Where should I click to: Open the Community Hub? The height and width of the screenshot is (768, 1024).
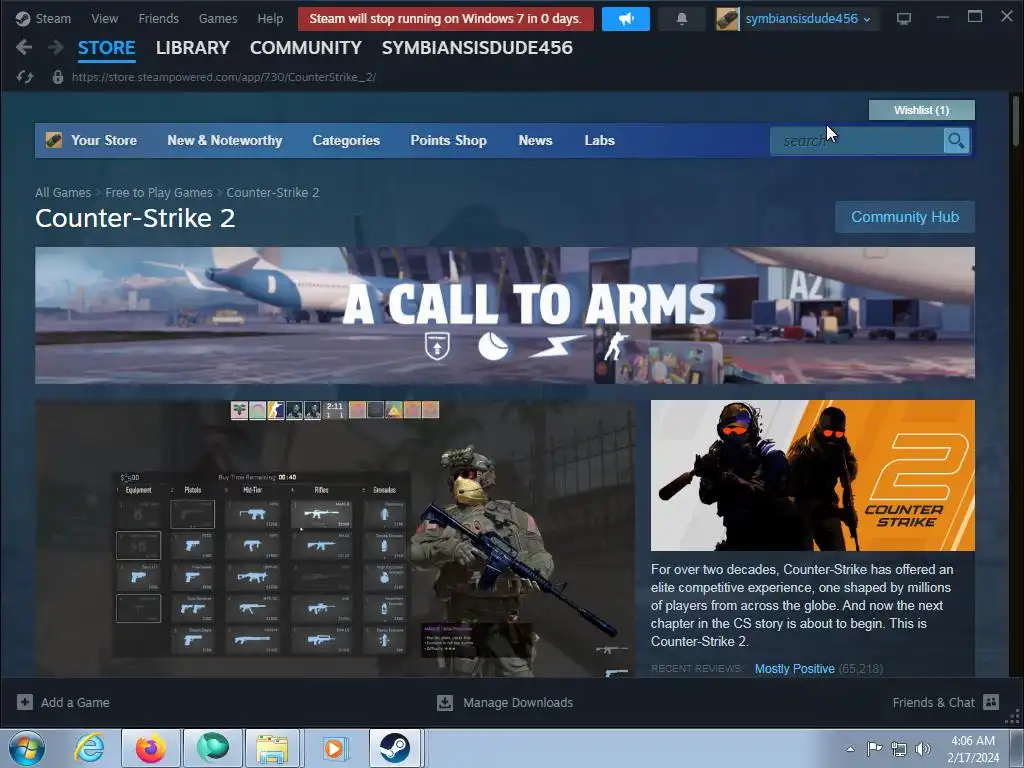tap(905, 217)
